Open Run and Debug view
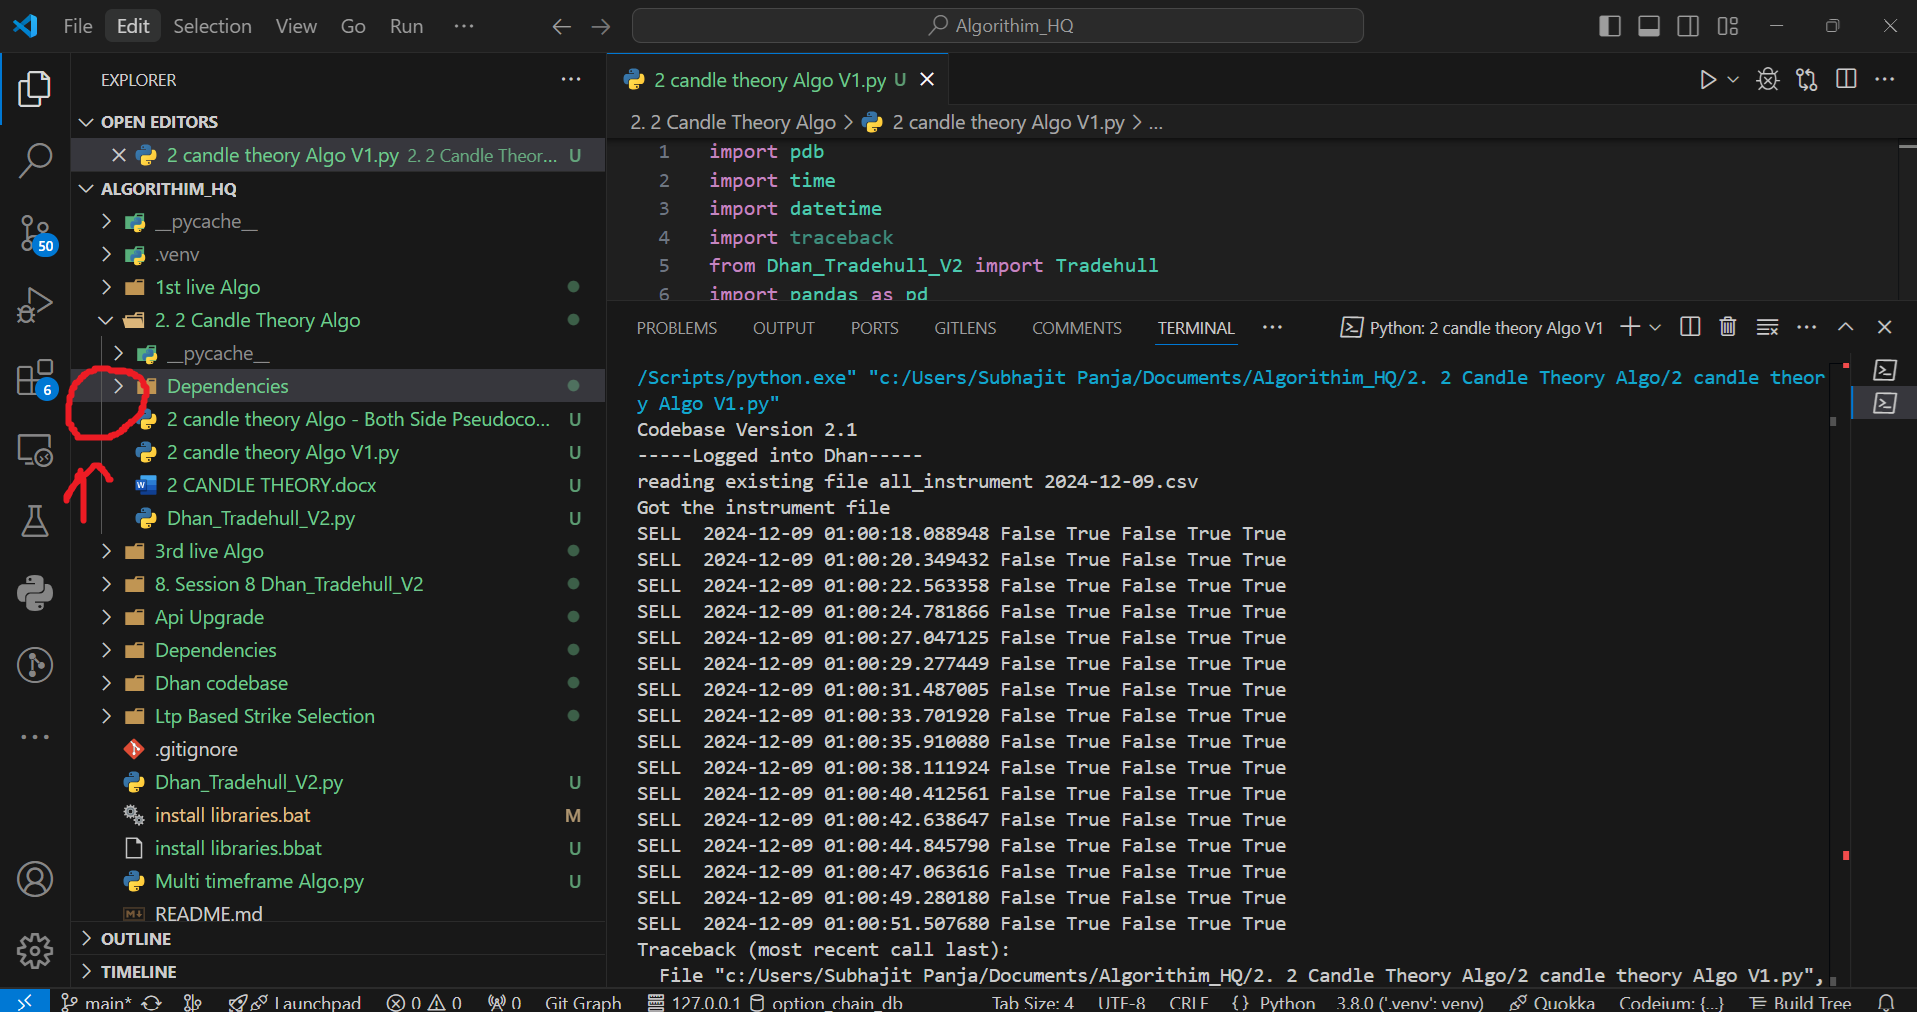The width and height of the screenshot is (1917, 1012). pos(35,305)
